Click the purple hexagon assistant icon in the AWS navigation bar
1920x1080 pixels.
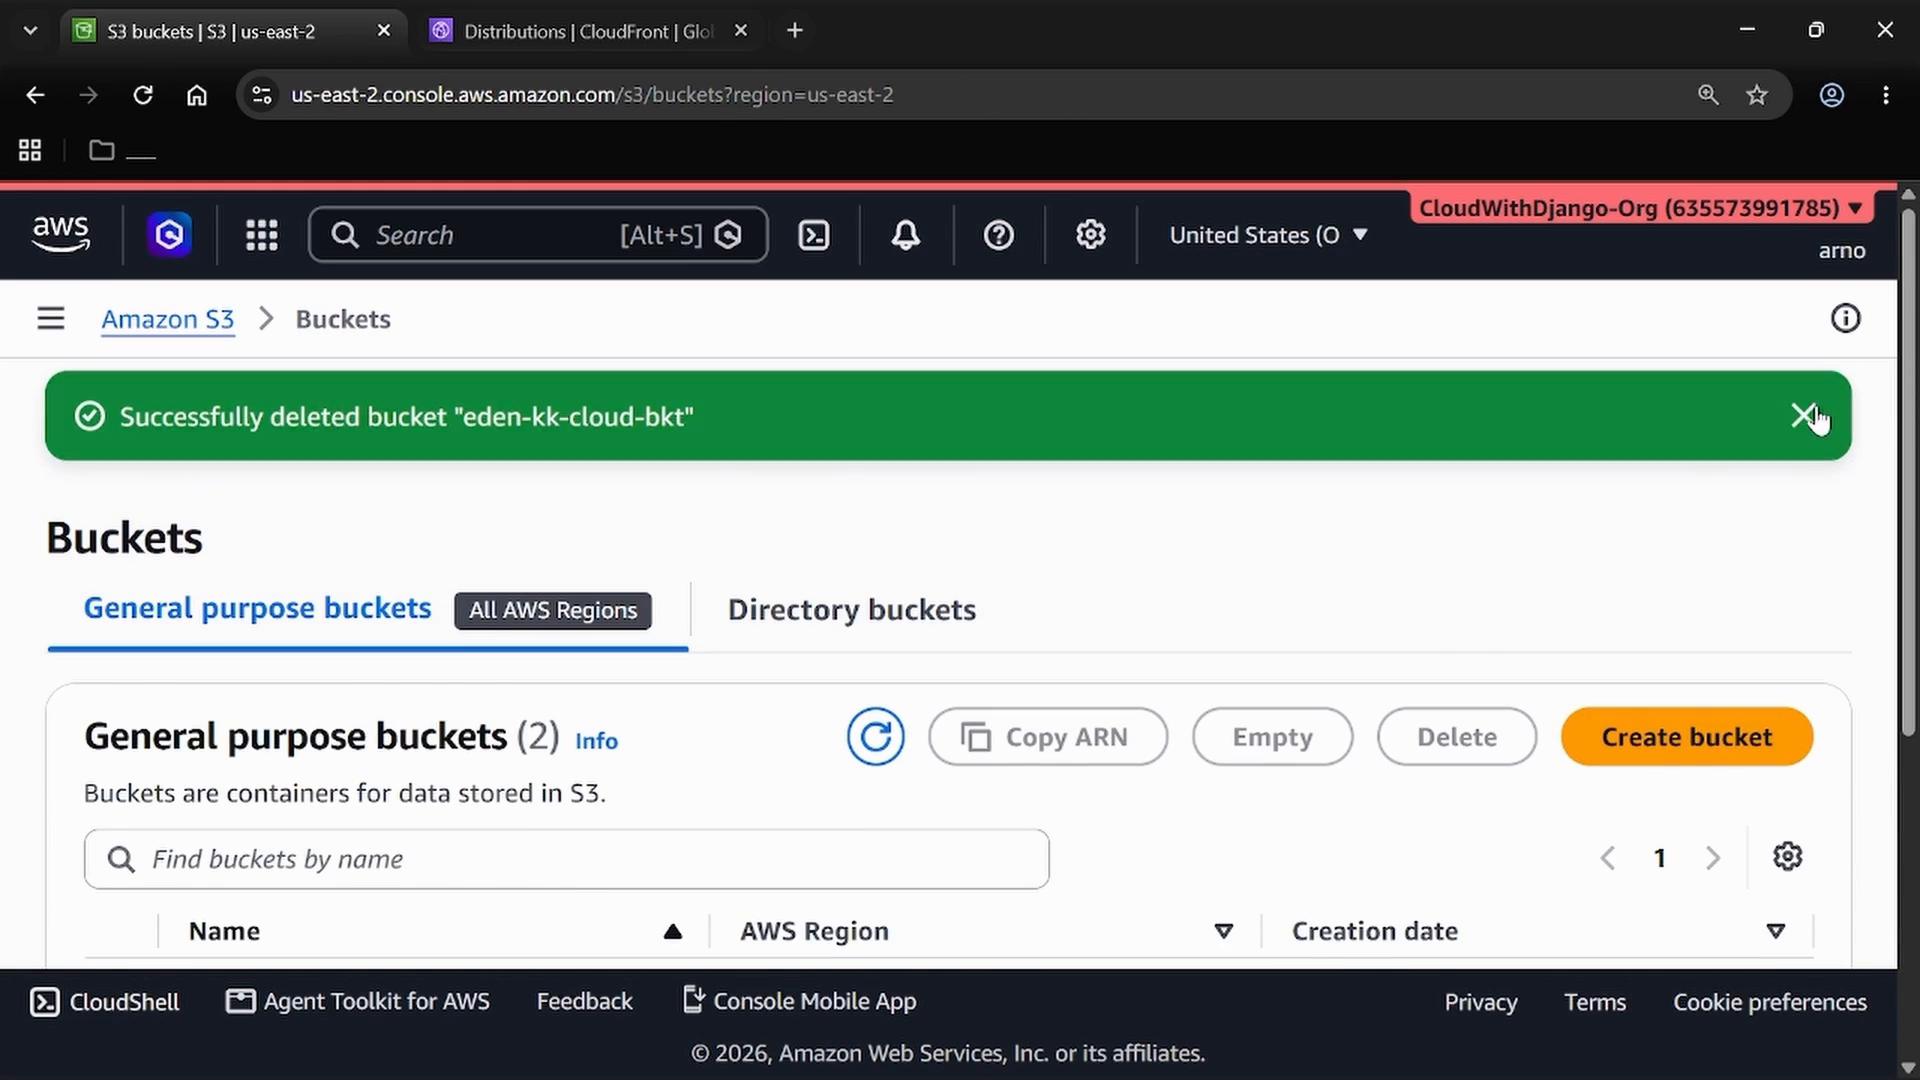pos(169,235)
